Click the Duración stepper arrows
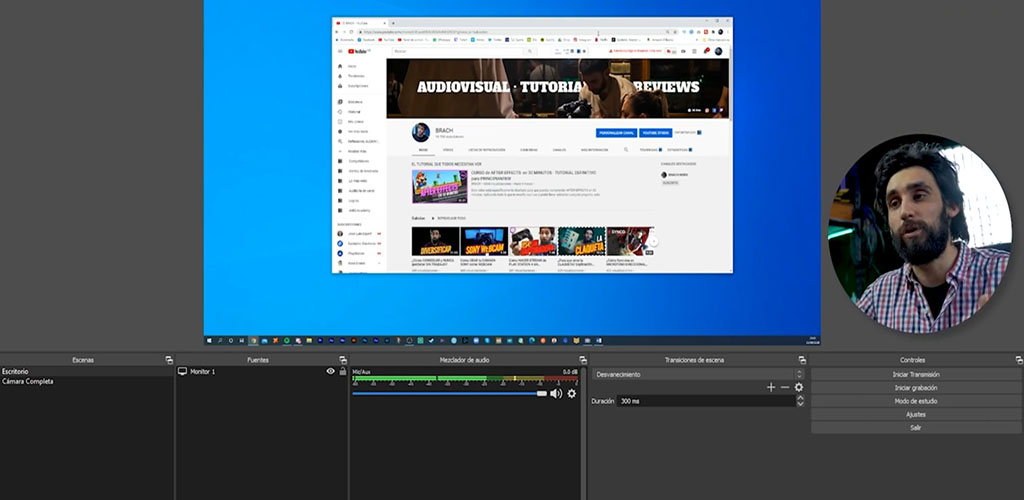 [x=800, y=400]
